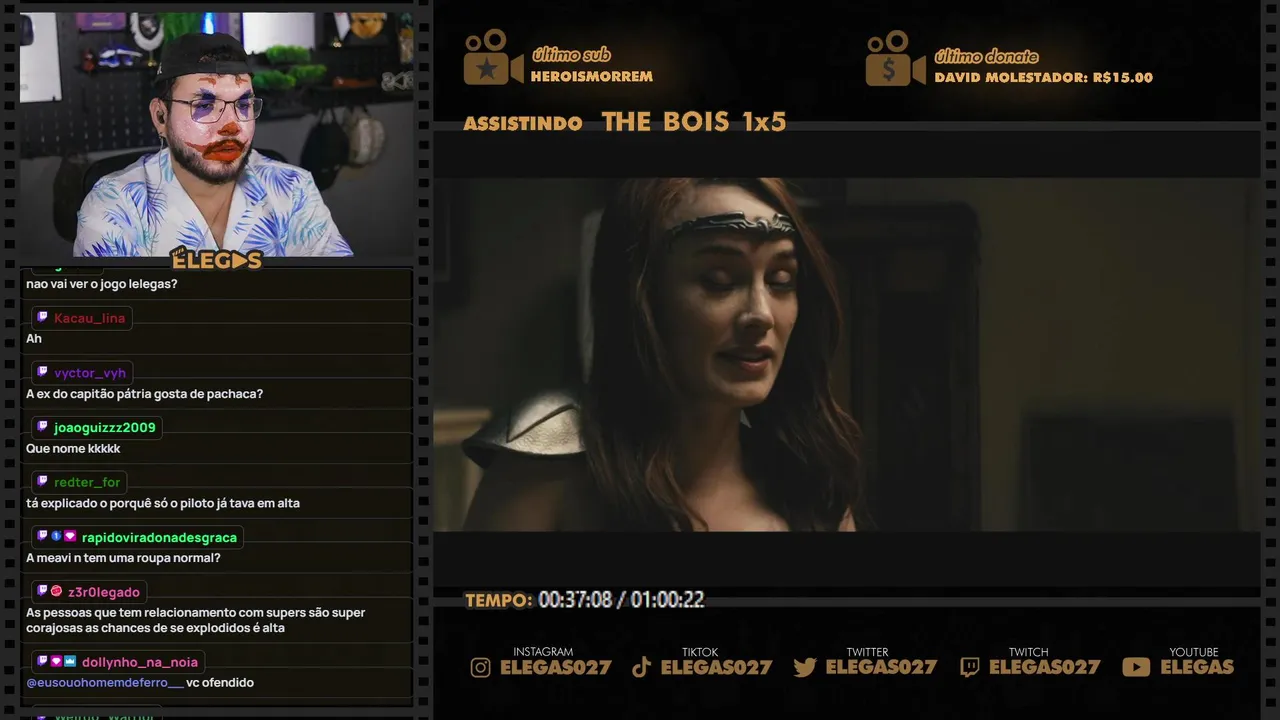Click the dollar camera icon beside último donate
This screenshot has width=1280, height=720.
(895, 58)
